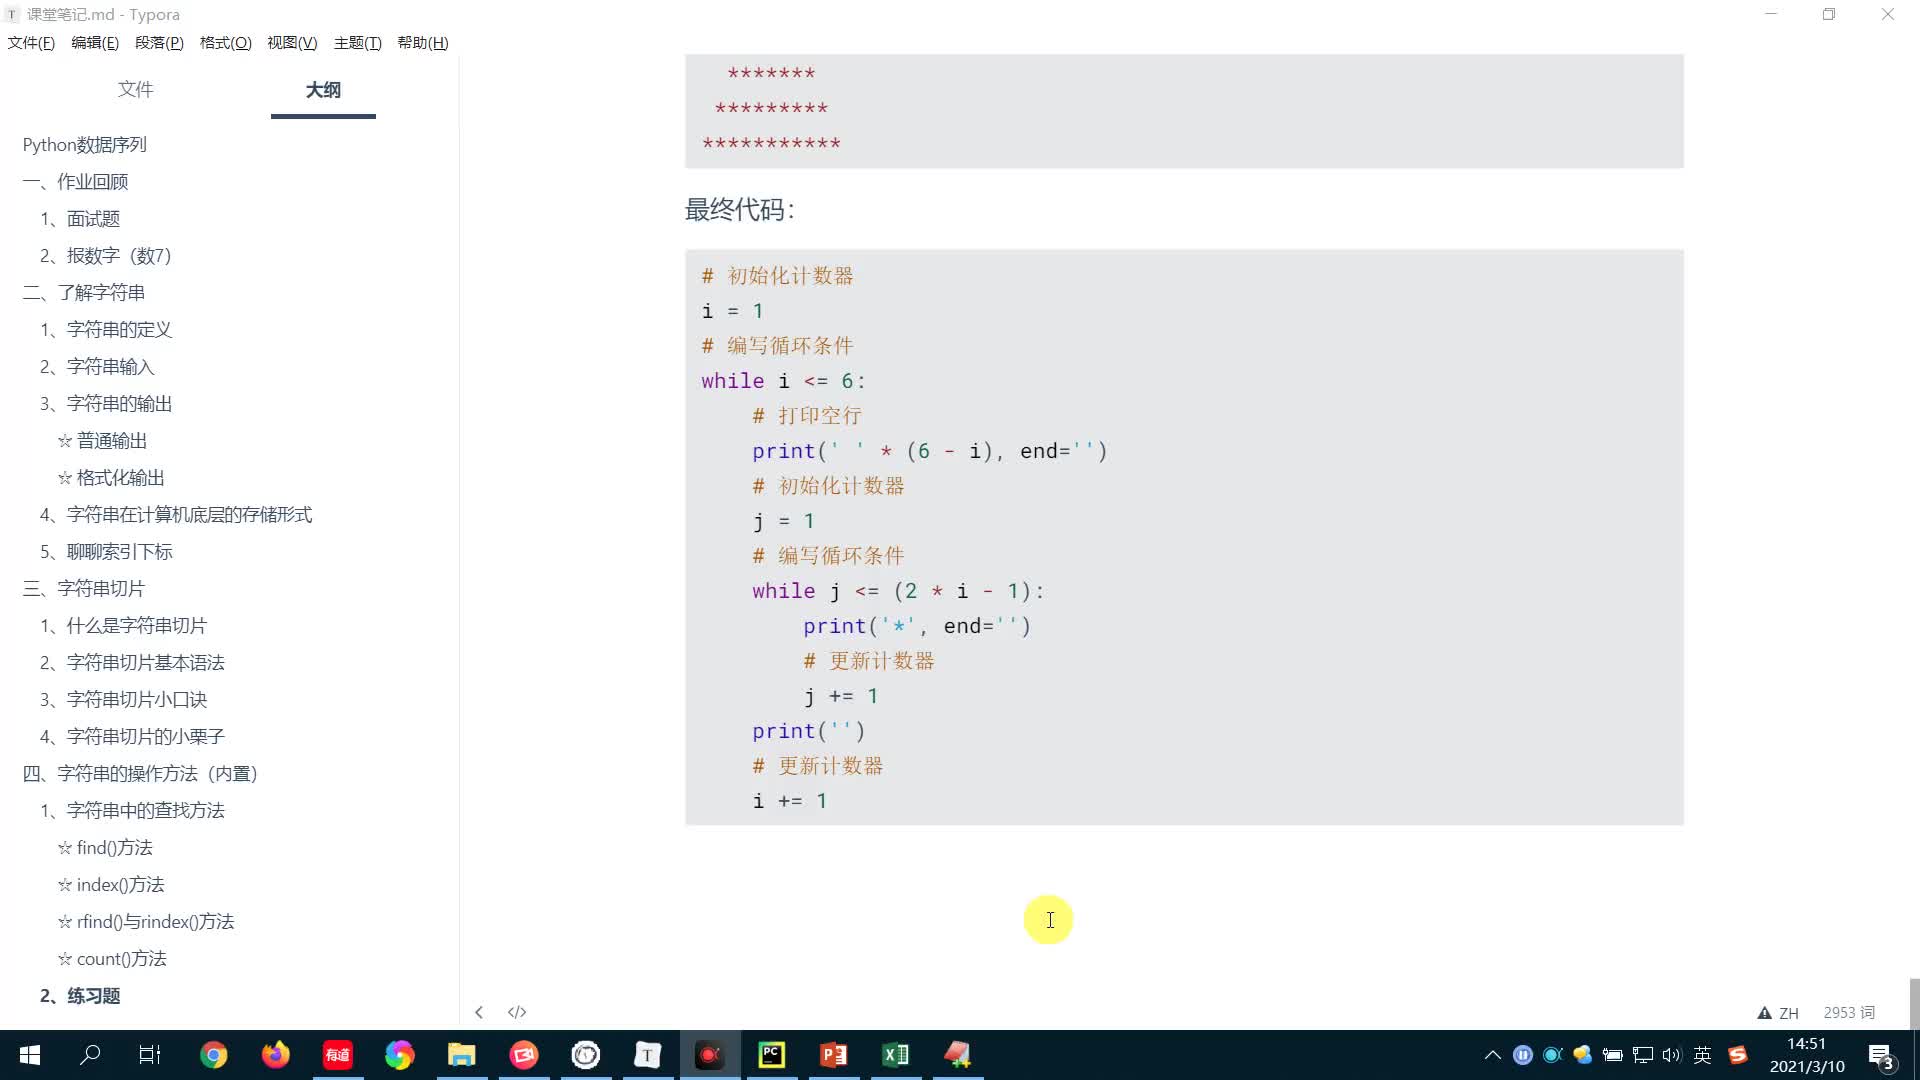
Task: Open Sogou input method tray icon
Action: (1738, 1055)
